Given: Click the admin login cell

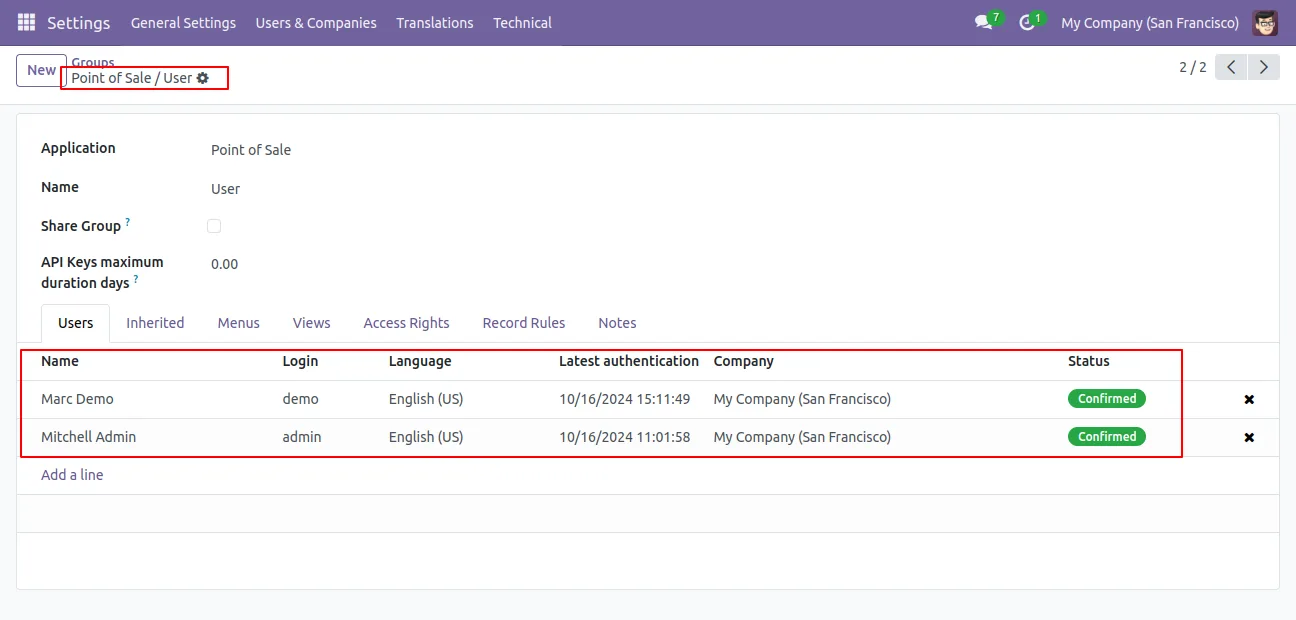Looking at the screenshot, I should coord(302,437).
